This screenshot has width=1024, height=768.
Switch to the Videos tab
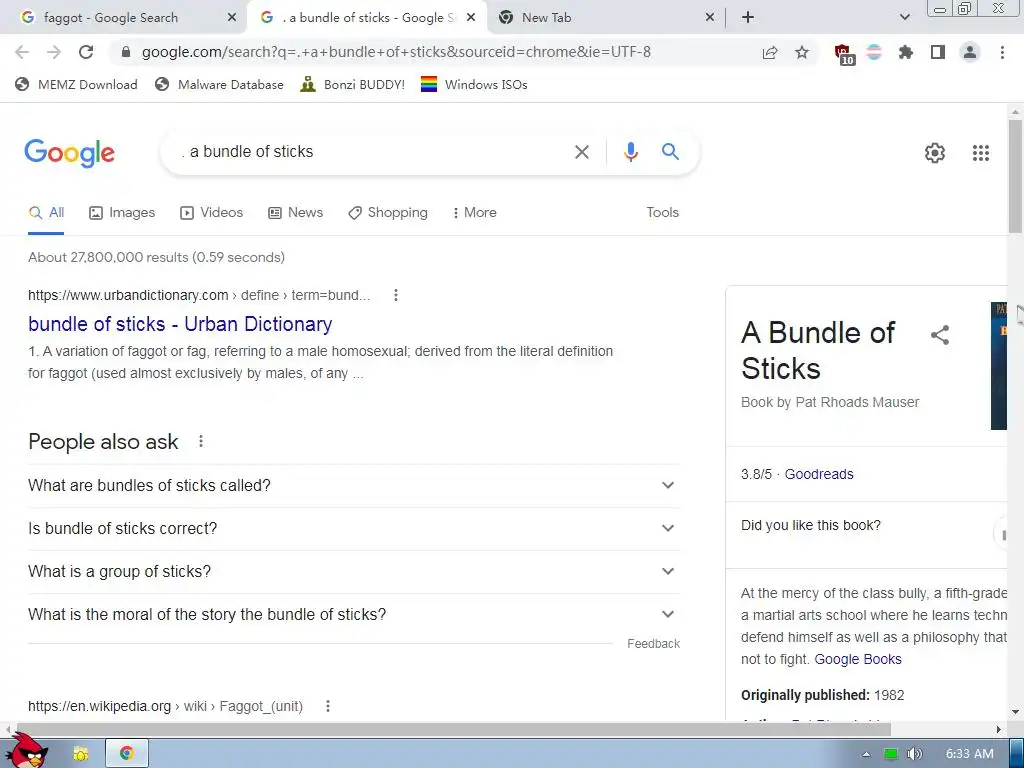pos(212,212)
